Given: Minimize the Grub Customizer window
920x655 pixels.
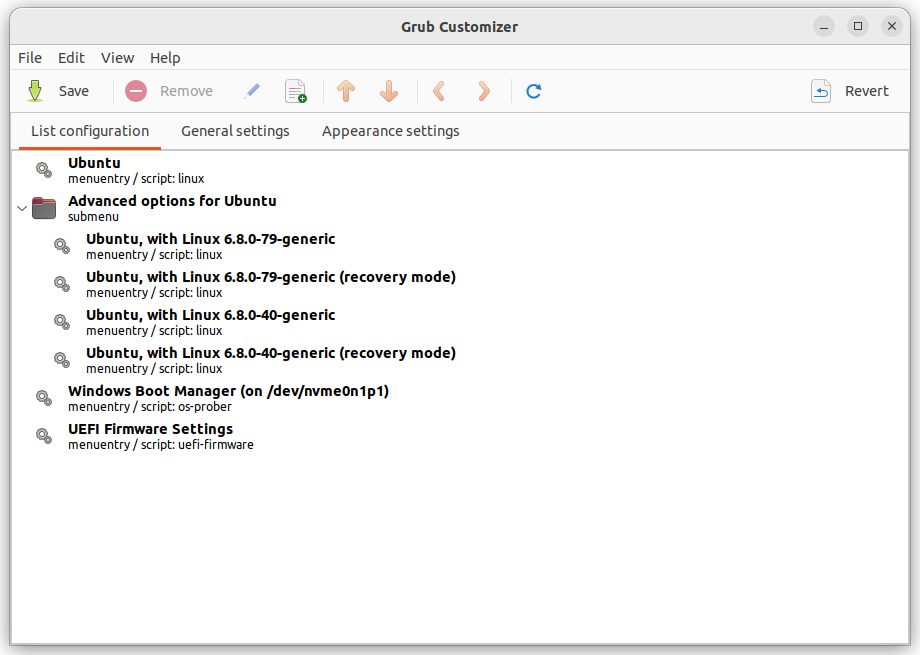Looking at the screenshot, I should click(824, 26).
